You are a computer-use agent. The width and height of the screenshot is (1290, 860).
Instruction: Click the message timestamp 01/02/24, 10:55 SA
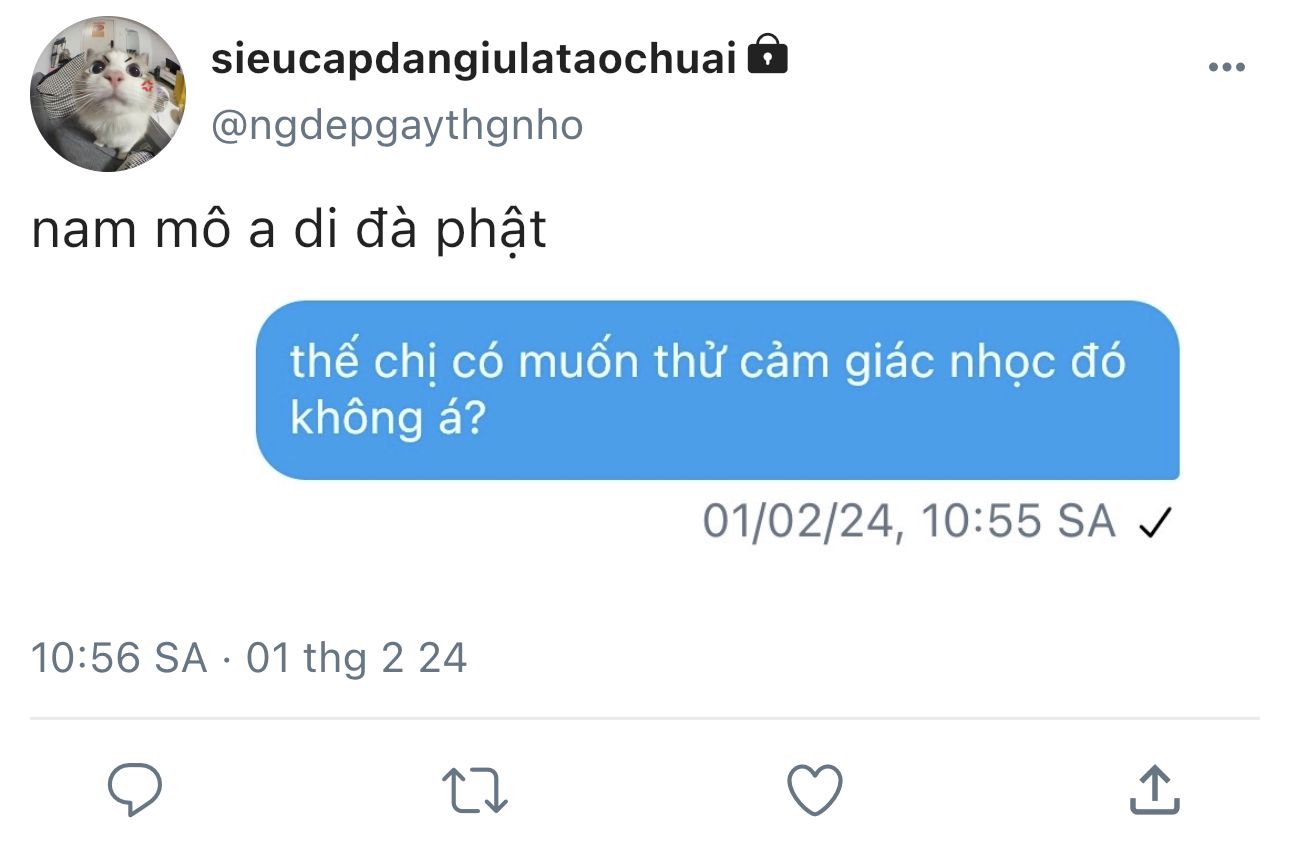point(909,522)
